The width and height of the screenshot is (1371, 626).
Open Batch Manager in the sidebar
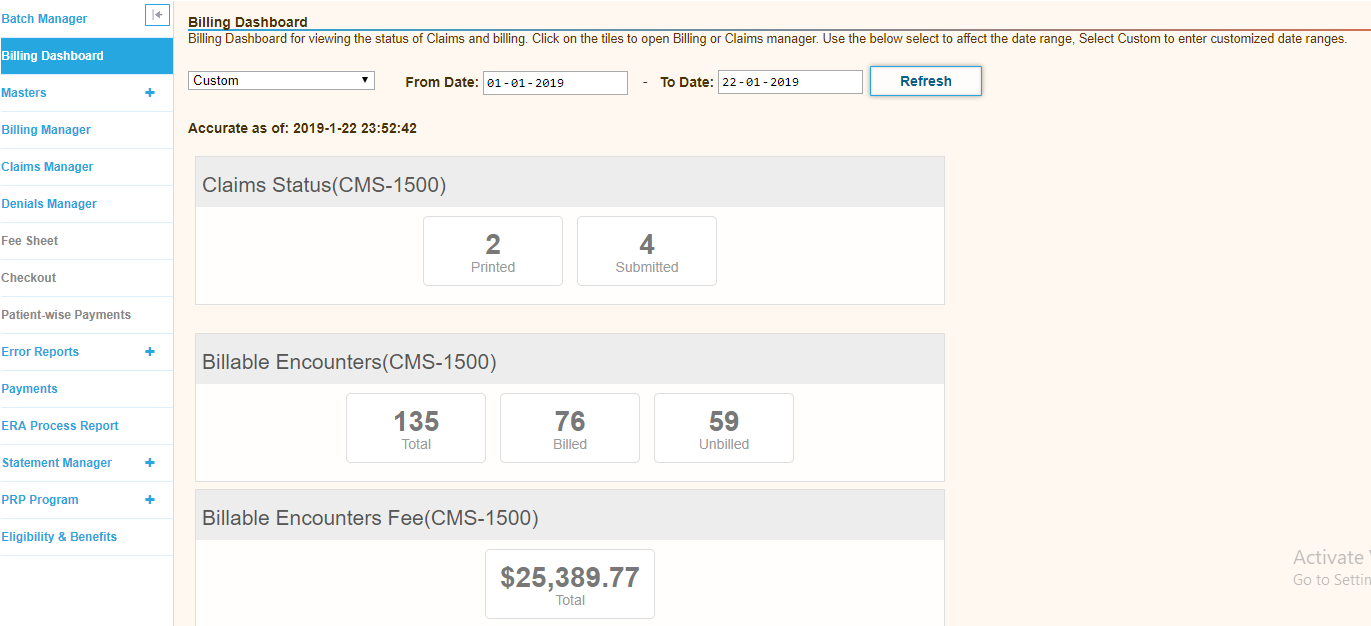[44, 19]
